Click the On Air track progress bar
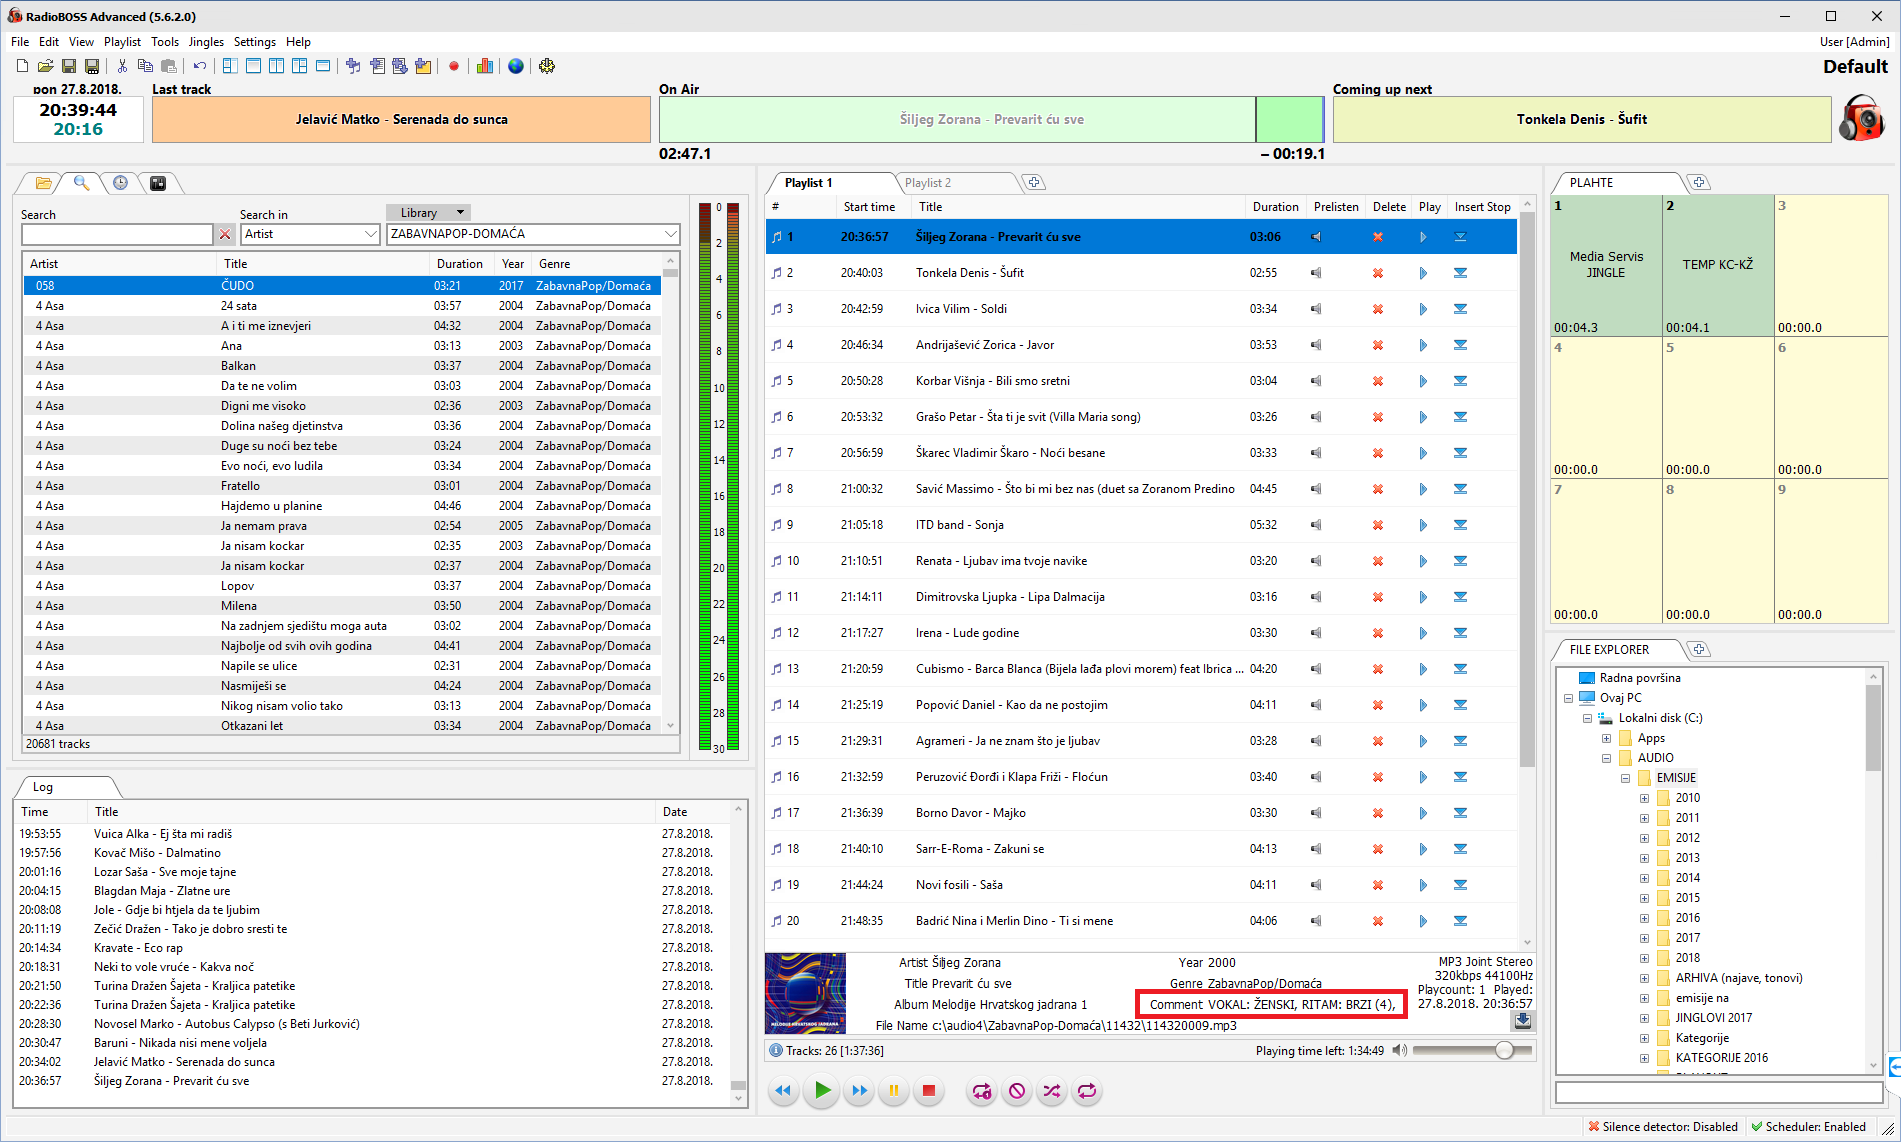The image size is (1901, 1142). (991, 119)
